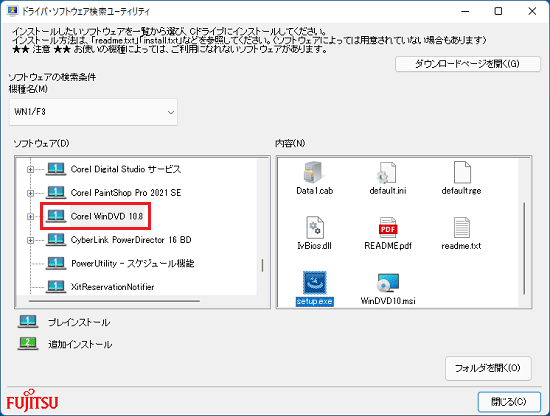Image resolution: width=550 pixels, height=416 pixels.
Task: Click フォルダを開く(O) button
Action: point(488,368)
